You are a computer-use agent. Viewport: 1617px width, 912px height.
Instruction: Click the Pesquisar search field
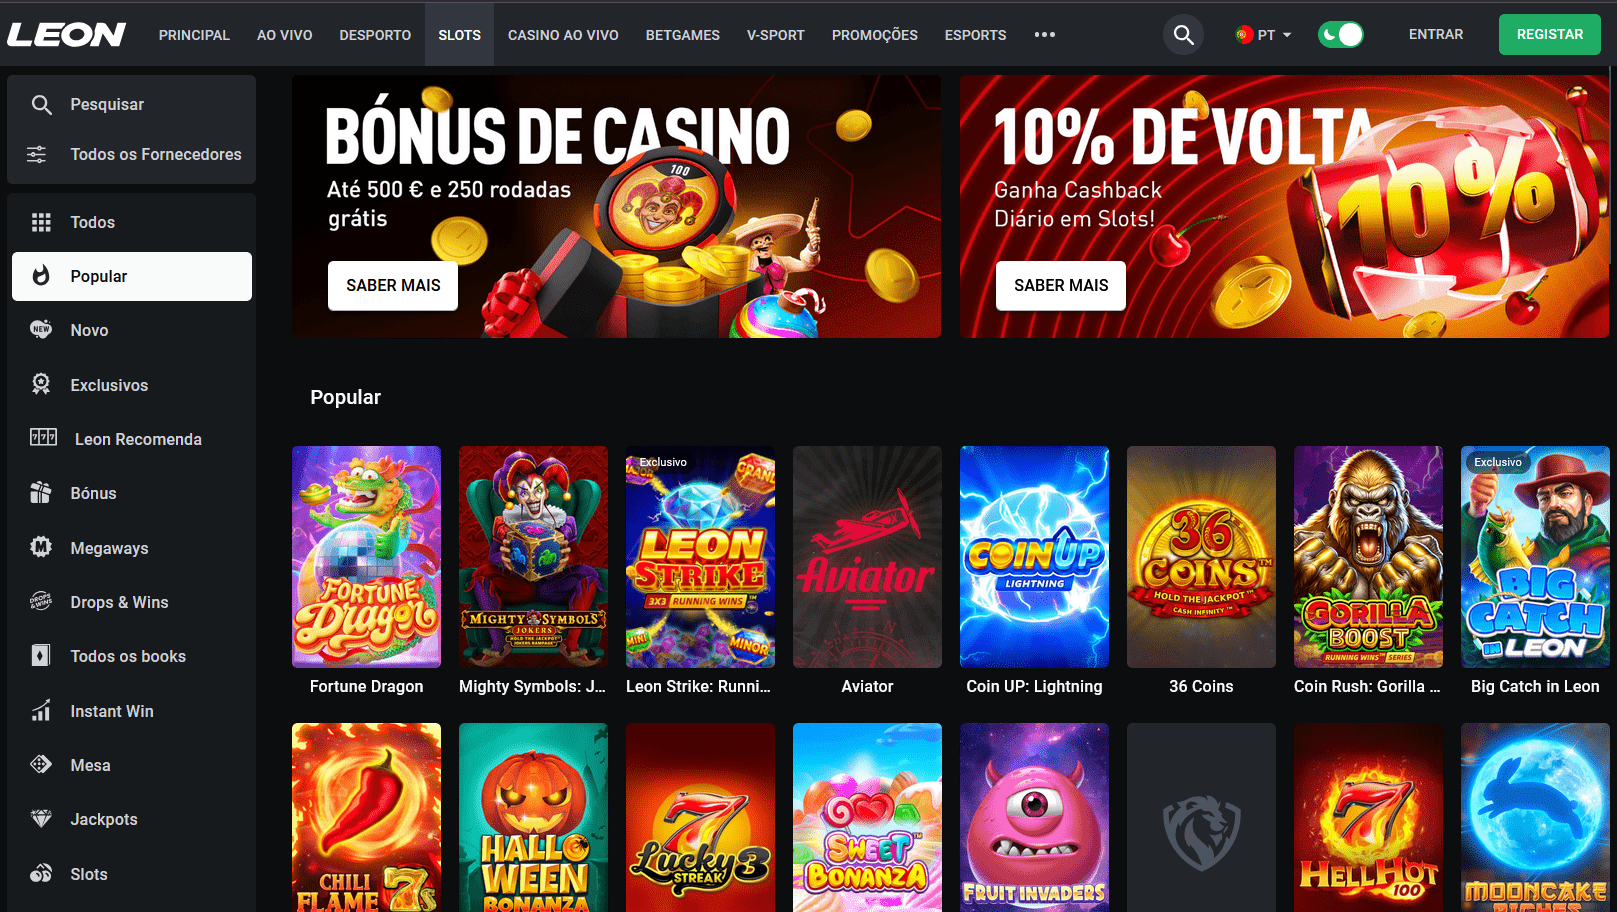(x=132, y=104)
